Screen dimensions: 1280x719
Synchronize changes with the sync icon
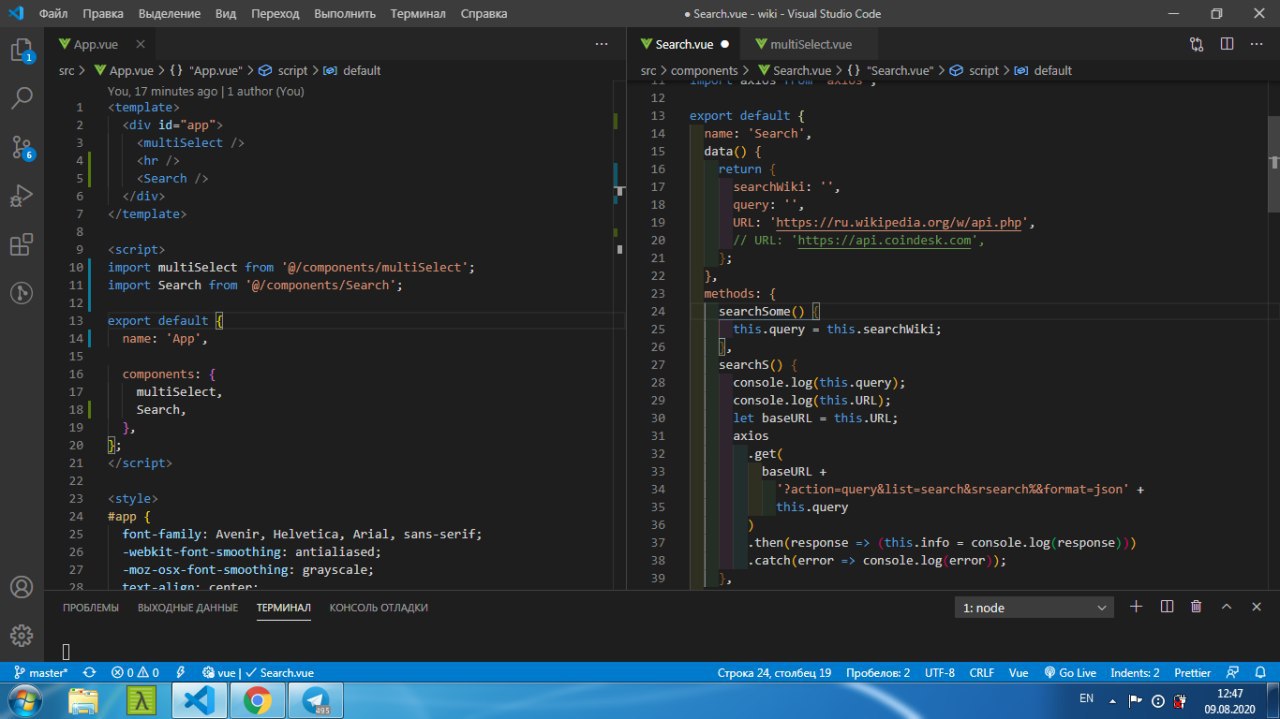click(90, 673)
